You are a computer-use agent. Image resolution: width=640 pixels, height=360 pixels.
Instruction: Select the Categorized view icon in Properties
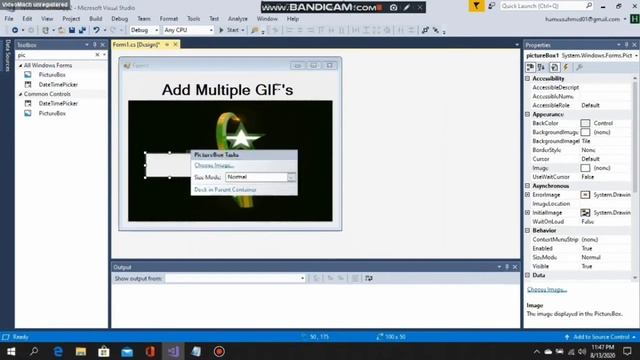[530, 67]
